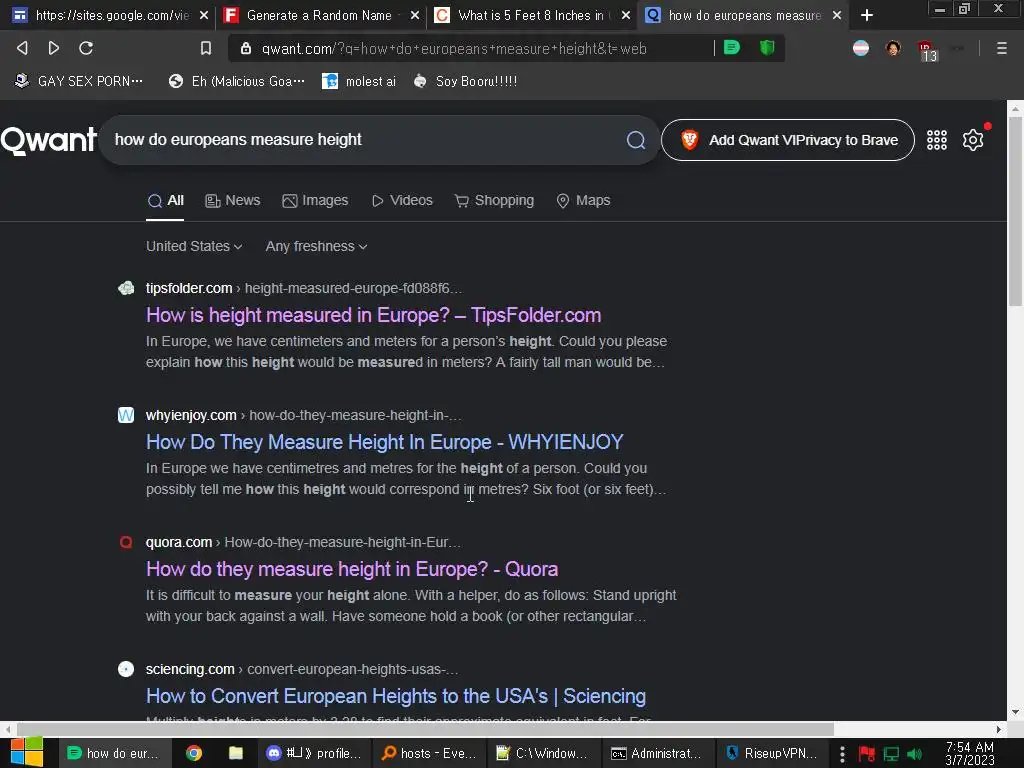Select the All search tab
Image resolution: width=1024 pixels, height=768 pixels.
click(165, 200)
